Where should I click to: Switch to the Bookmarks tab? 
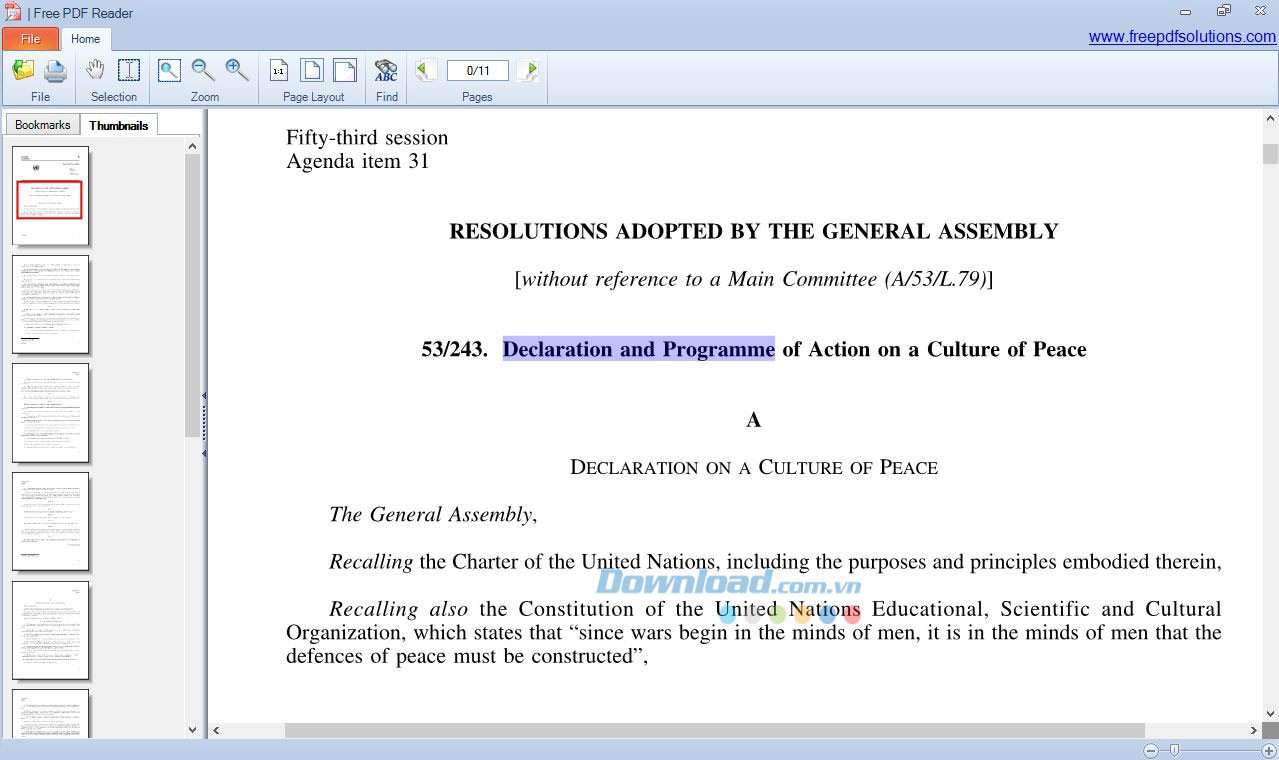[42, 124]
